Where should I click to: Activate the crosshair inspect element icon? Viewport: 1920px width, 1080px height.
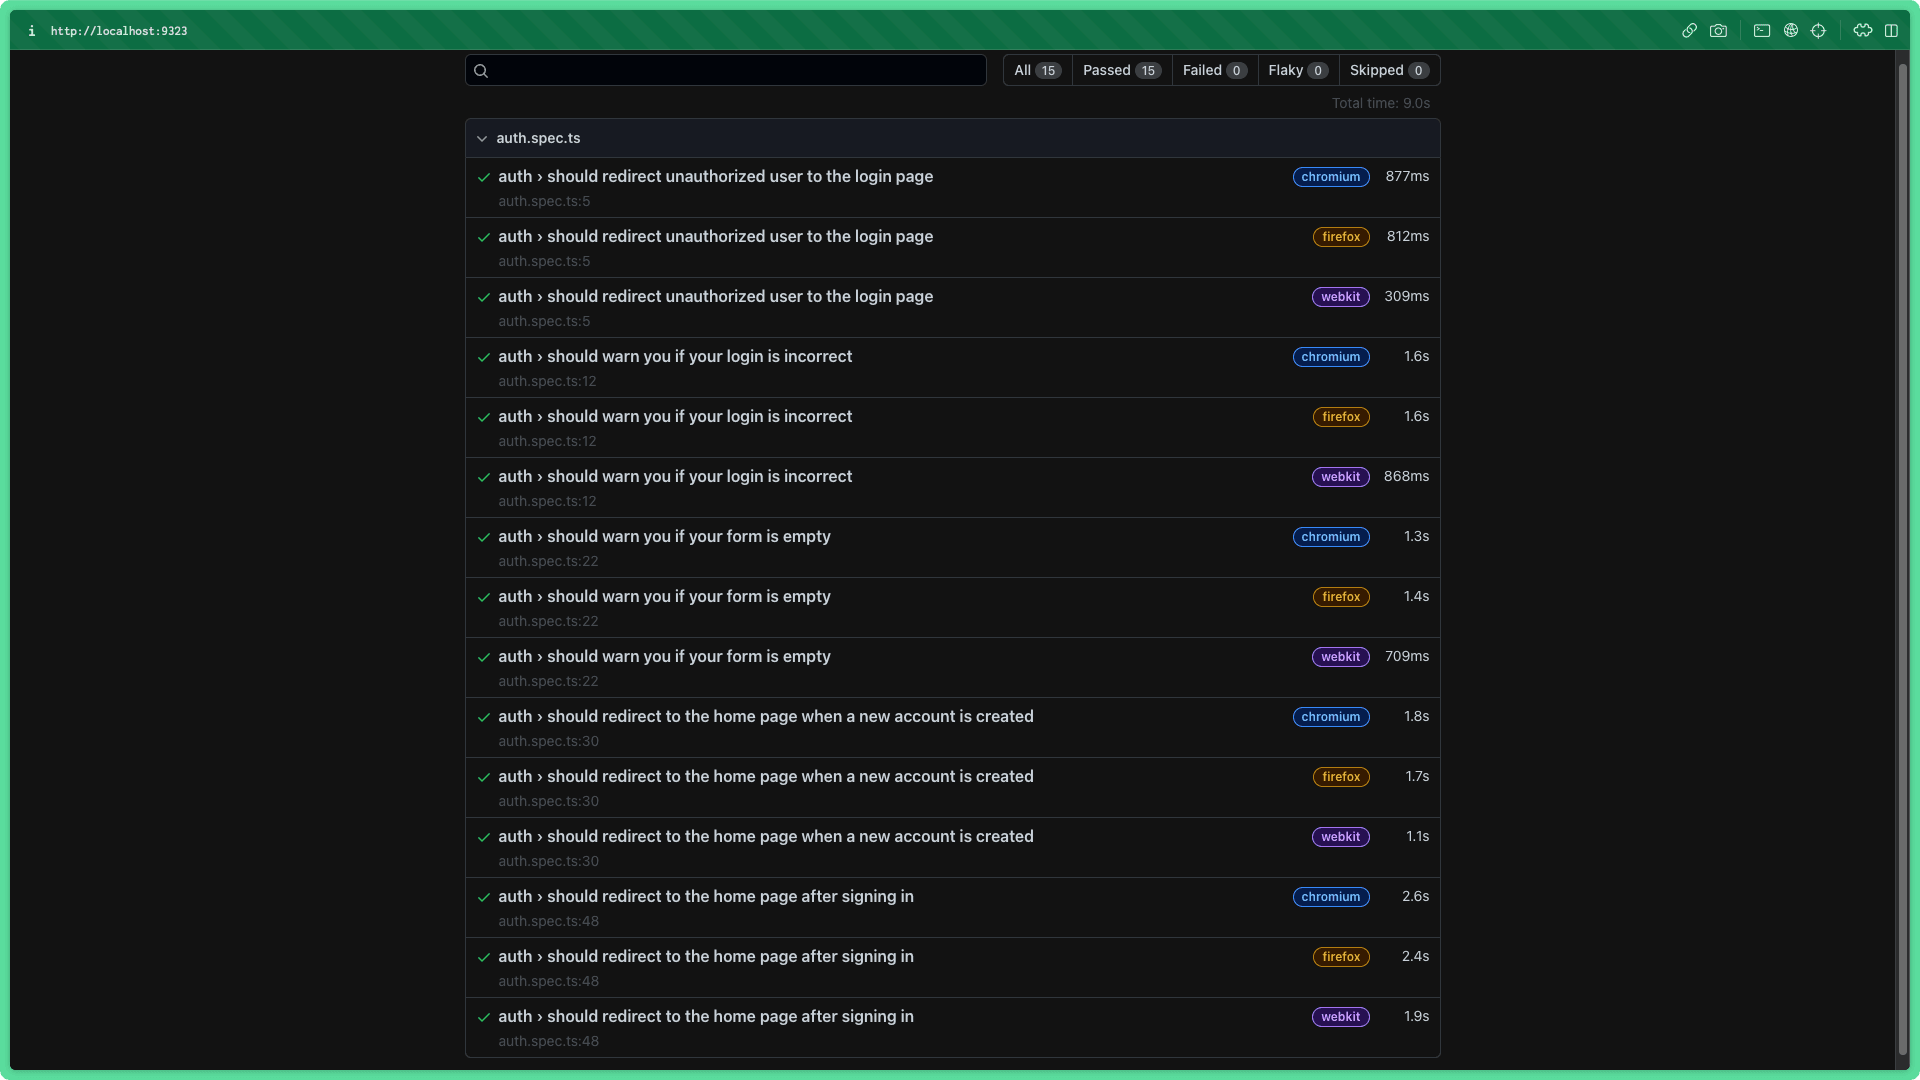pyautogui.click(x=1818, y=31)
